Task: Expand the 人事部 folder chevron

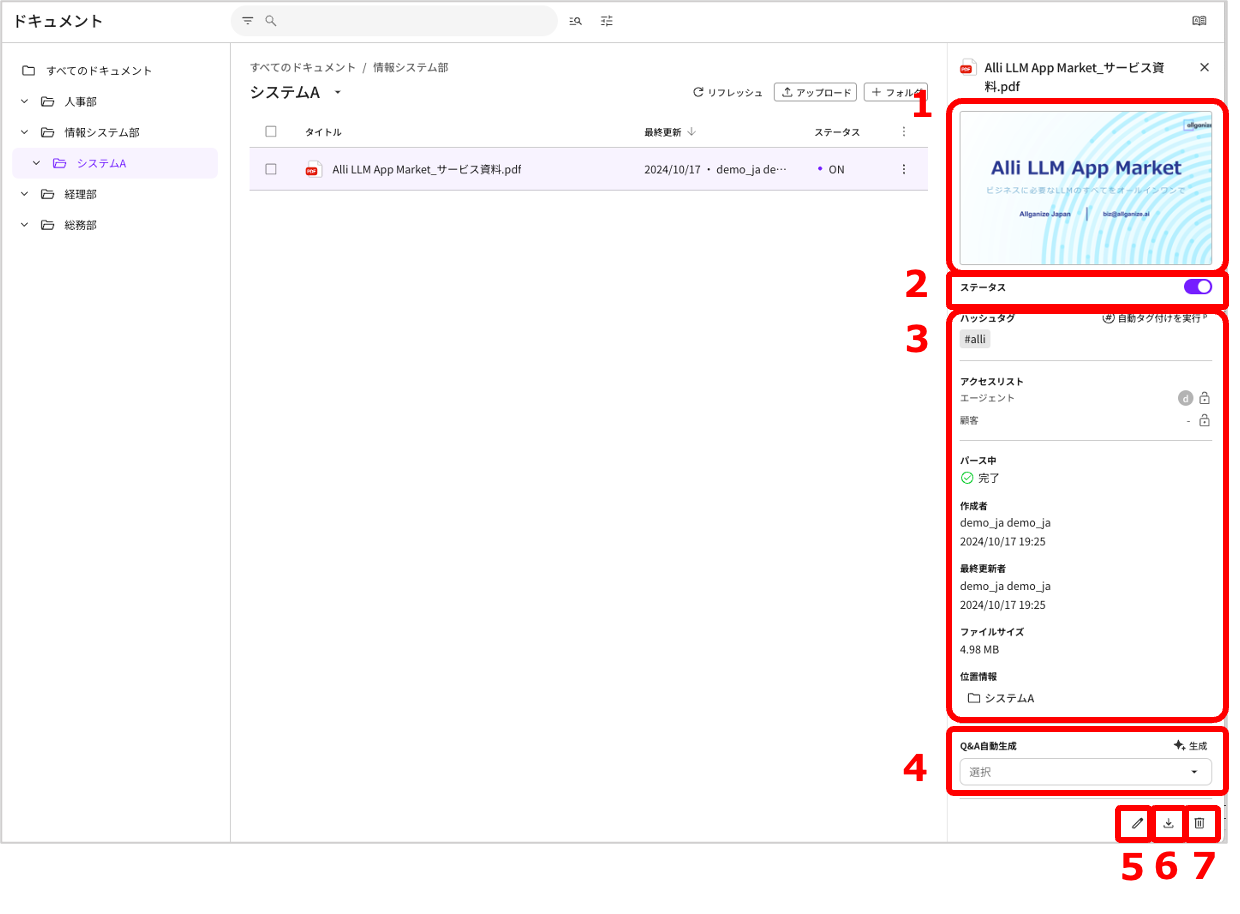Action: (25, 102)
